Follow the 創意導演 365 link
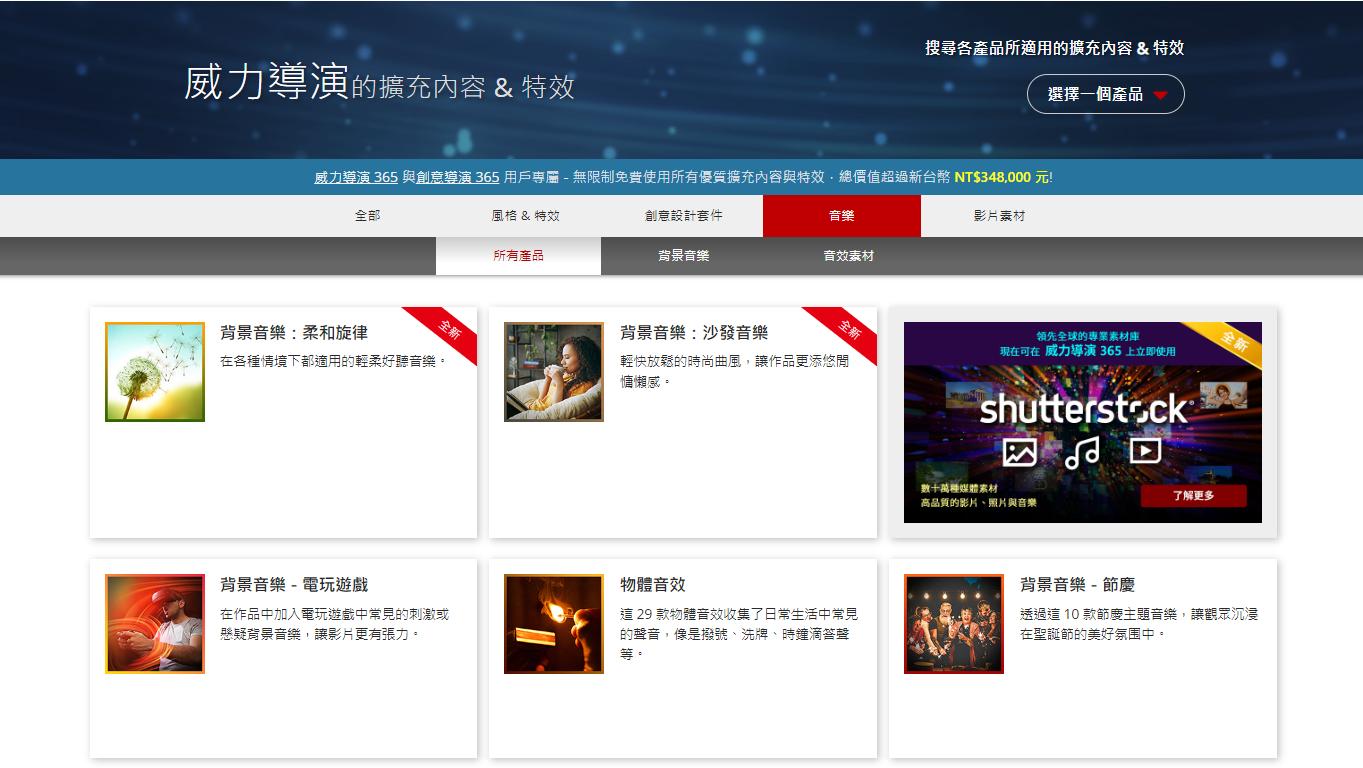The image size is (1363, 768). [458, 177]
